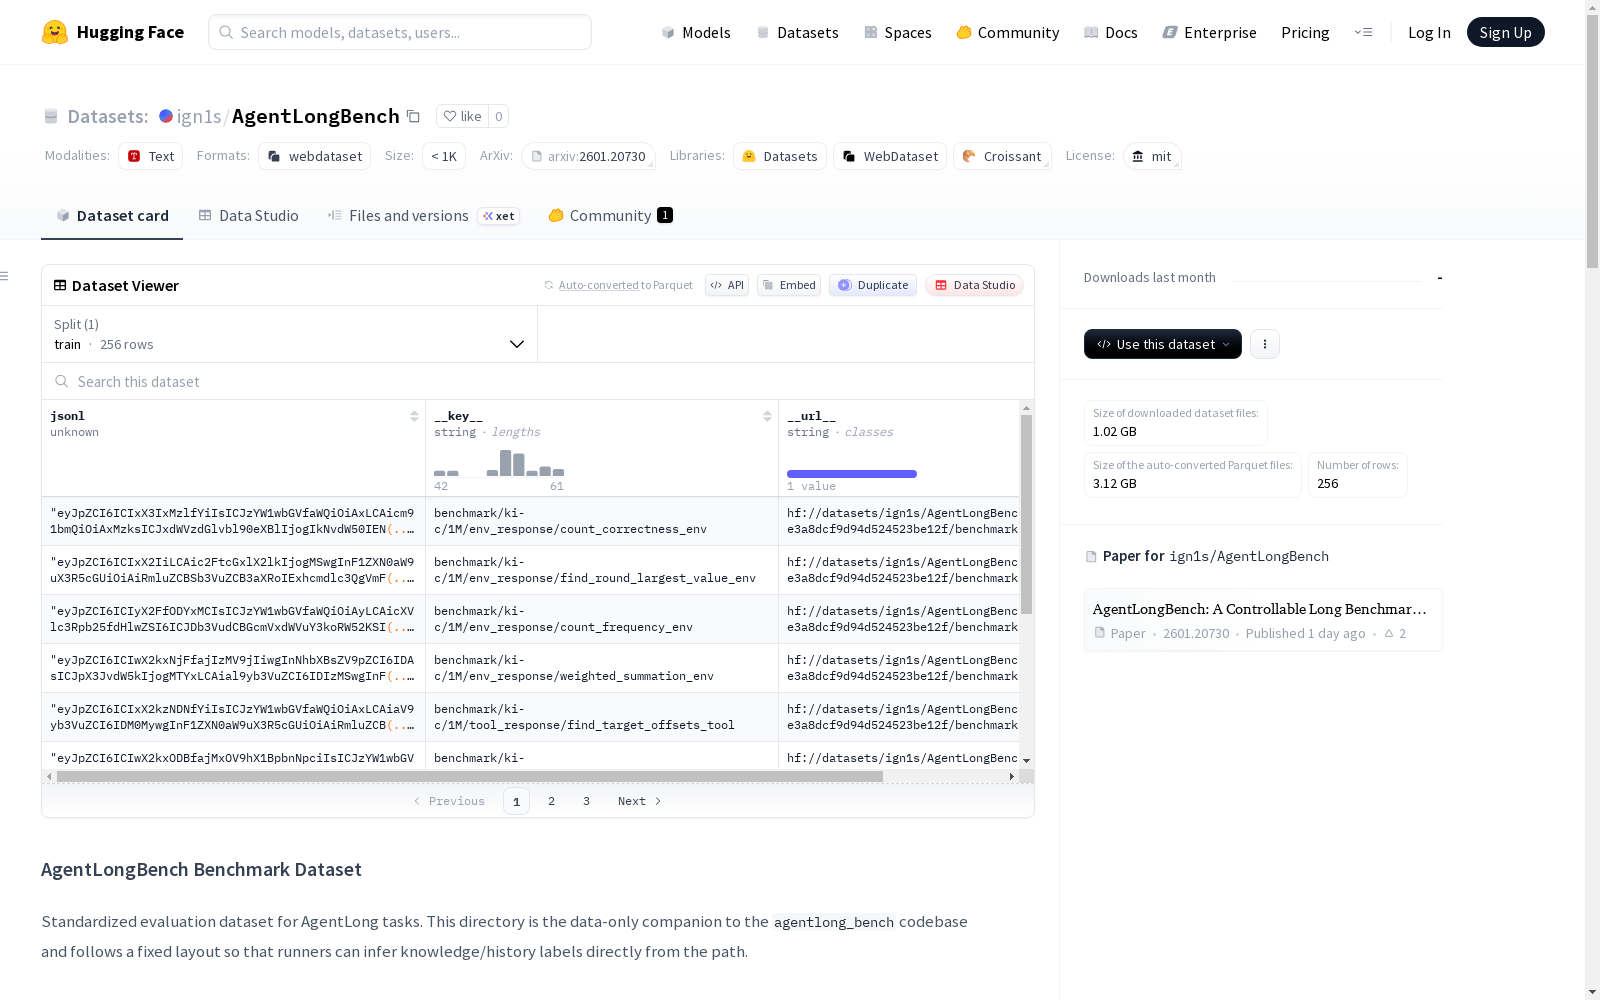The width and height of the screenshot is (1600, 1000).
Task: Open the three-dot options beside Use this dataset
Action: coord(1265,344)
